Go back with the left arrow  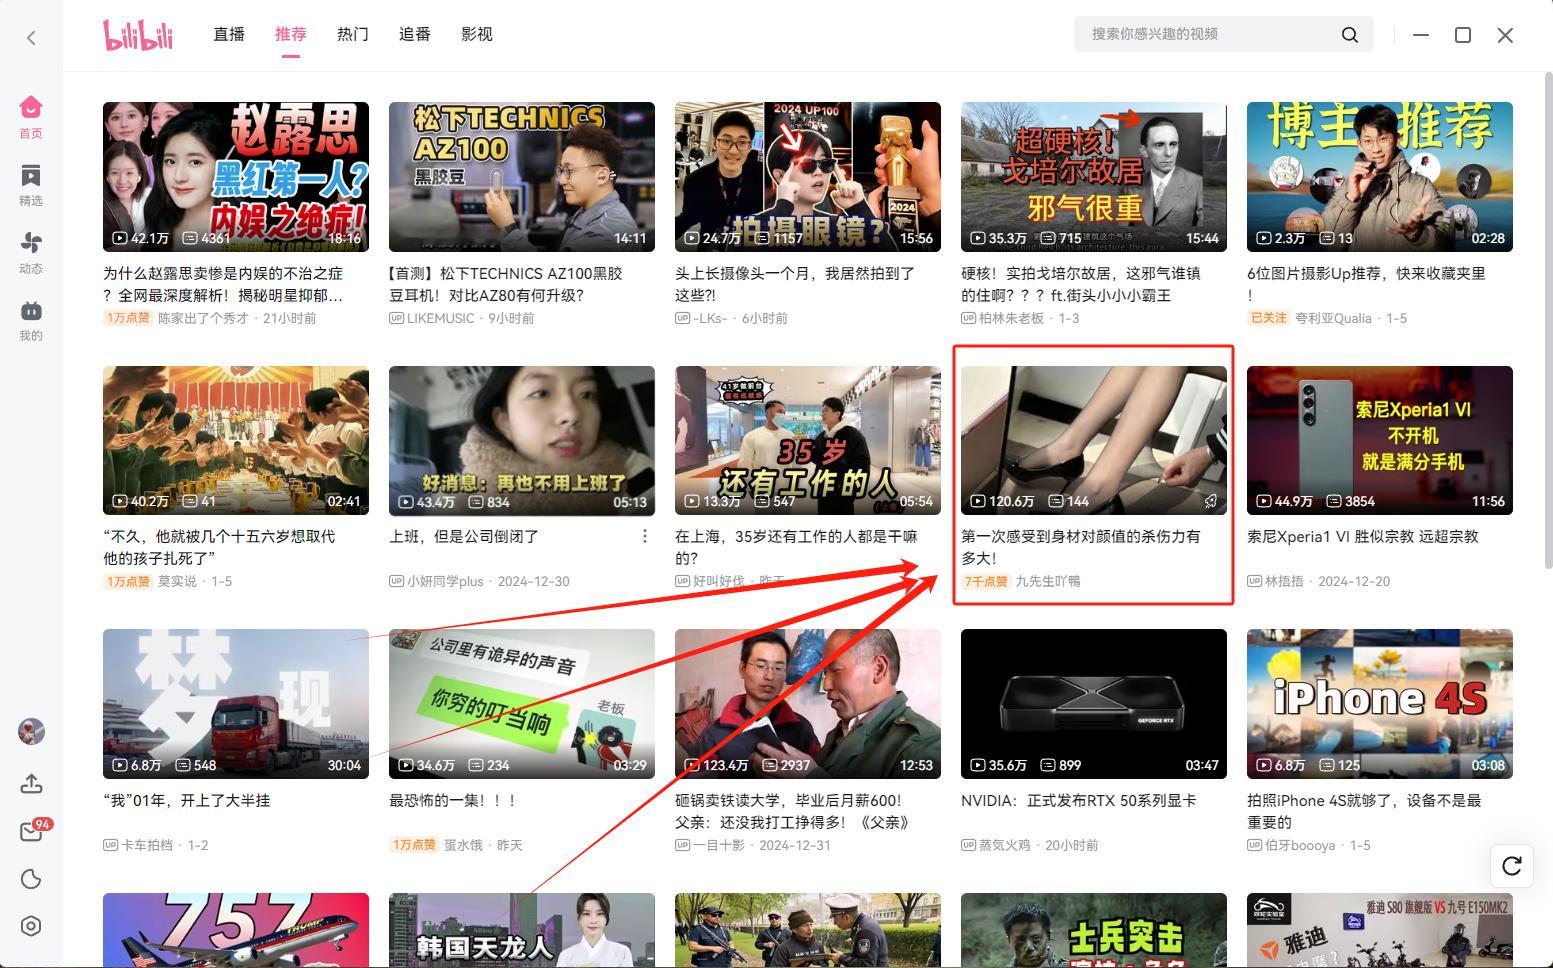(x=31, y=37)
